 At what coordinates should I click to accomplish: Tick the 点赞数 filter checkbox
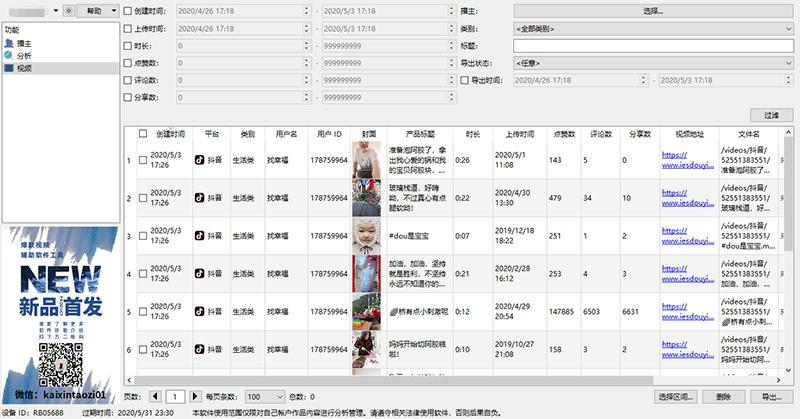(x=128, y=62)
